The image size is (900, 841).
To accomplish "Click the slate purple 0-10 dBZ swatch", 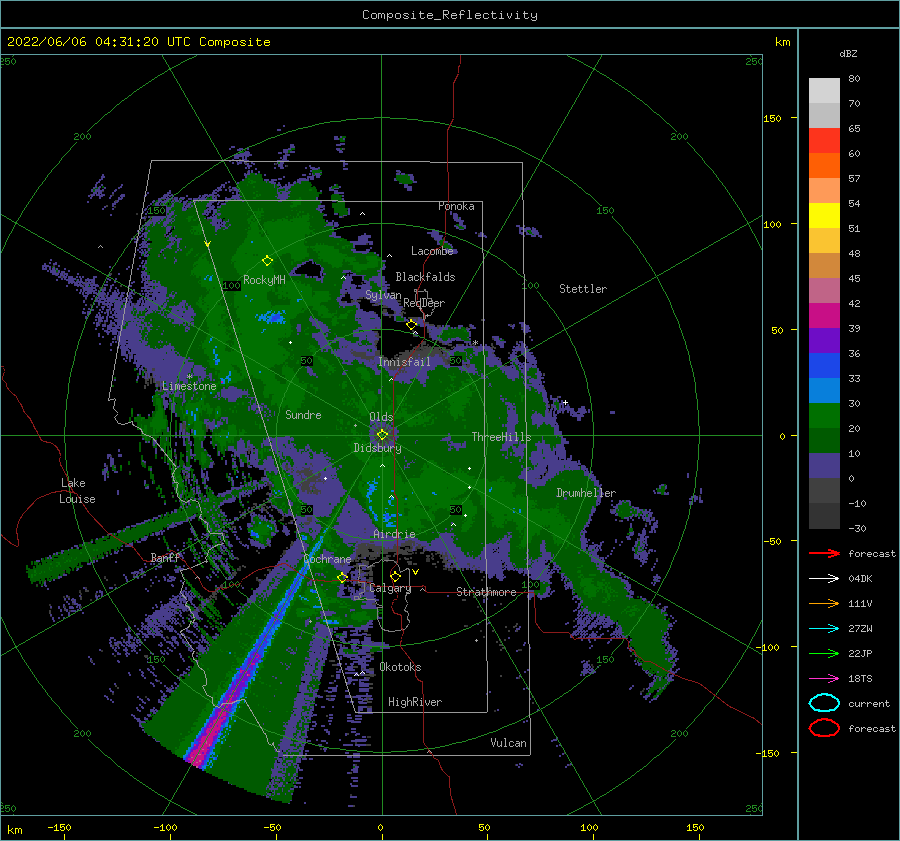I will 824,466.
